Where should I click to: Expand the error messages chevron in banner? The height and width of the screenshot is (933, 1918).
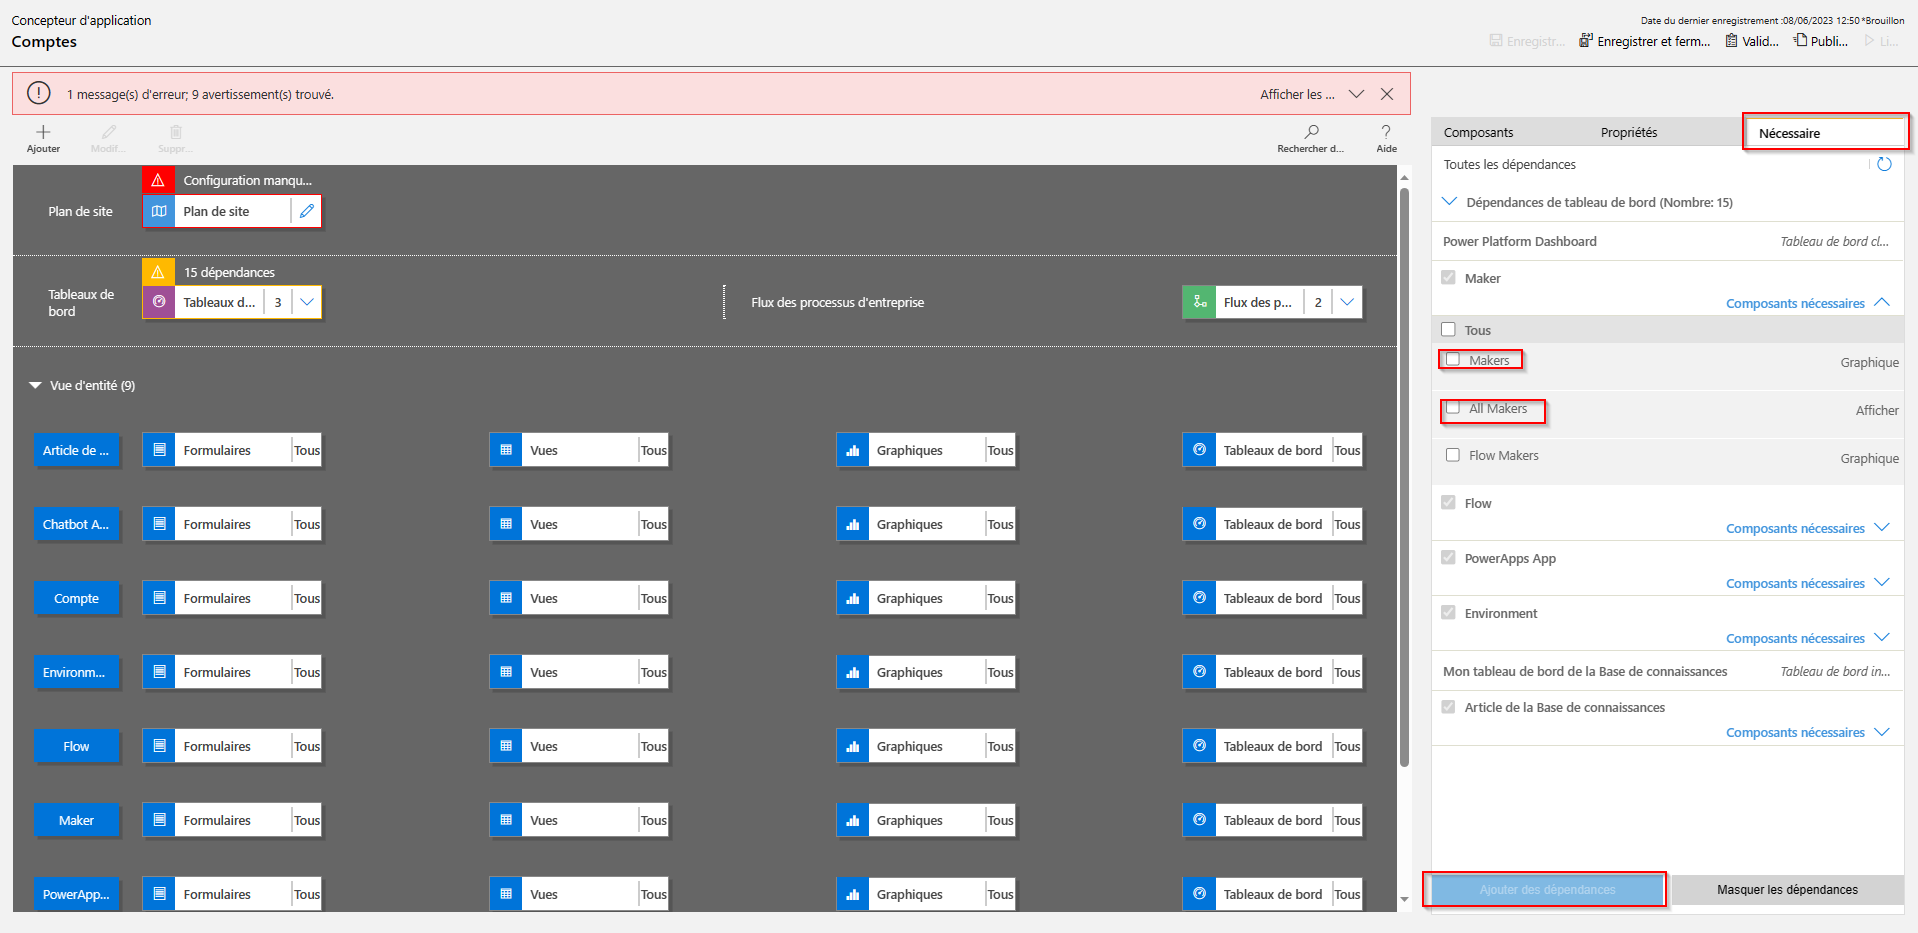pyautogui.click(x=1356, y=94)
